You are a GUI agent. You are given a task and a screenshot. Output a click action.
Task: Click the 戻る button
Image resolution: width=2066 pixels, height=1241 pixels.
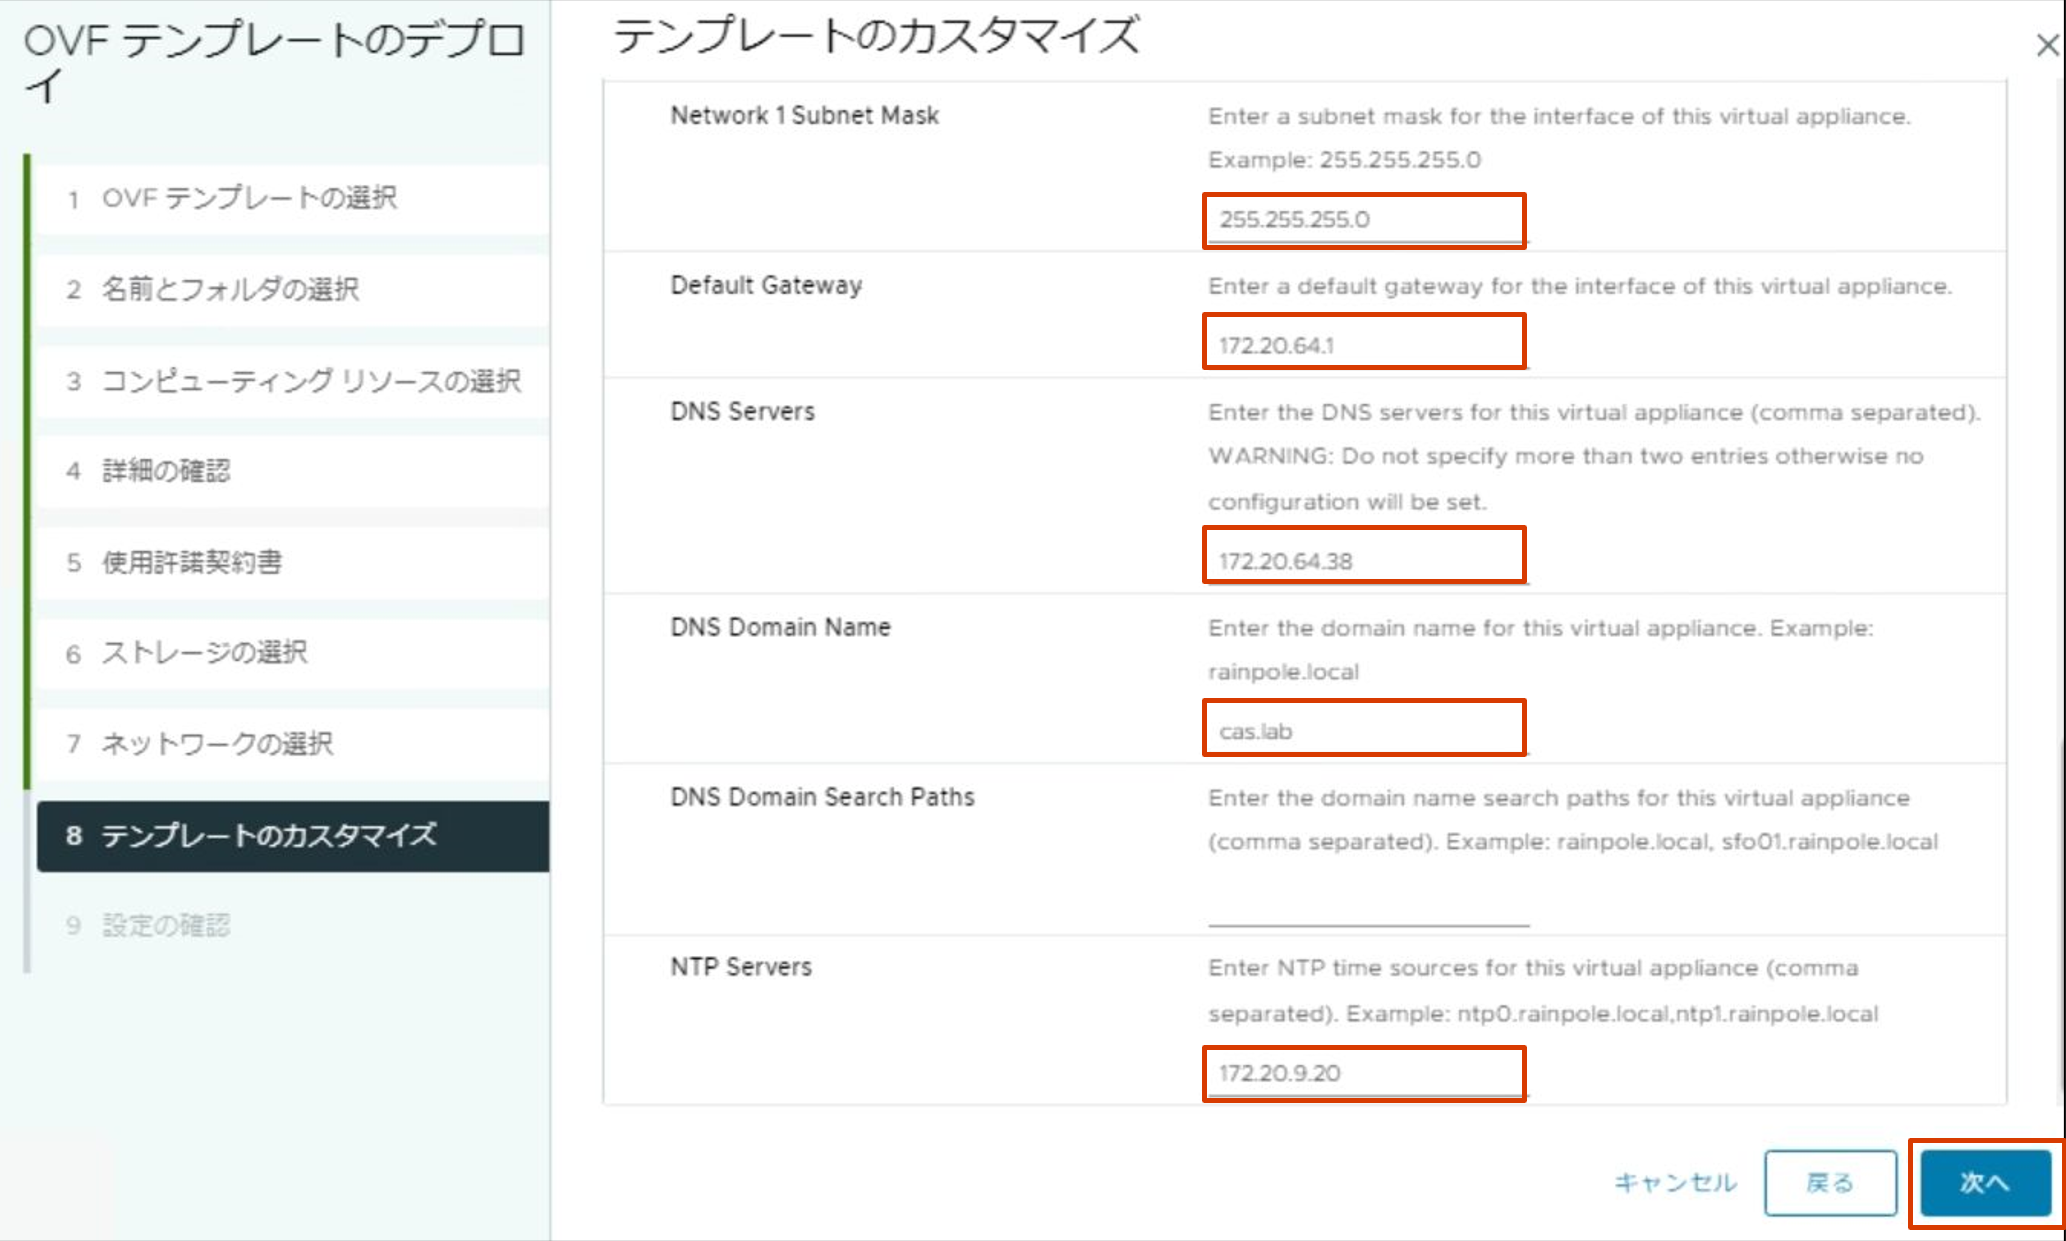coord(1830,1183)
